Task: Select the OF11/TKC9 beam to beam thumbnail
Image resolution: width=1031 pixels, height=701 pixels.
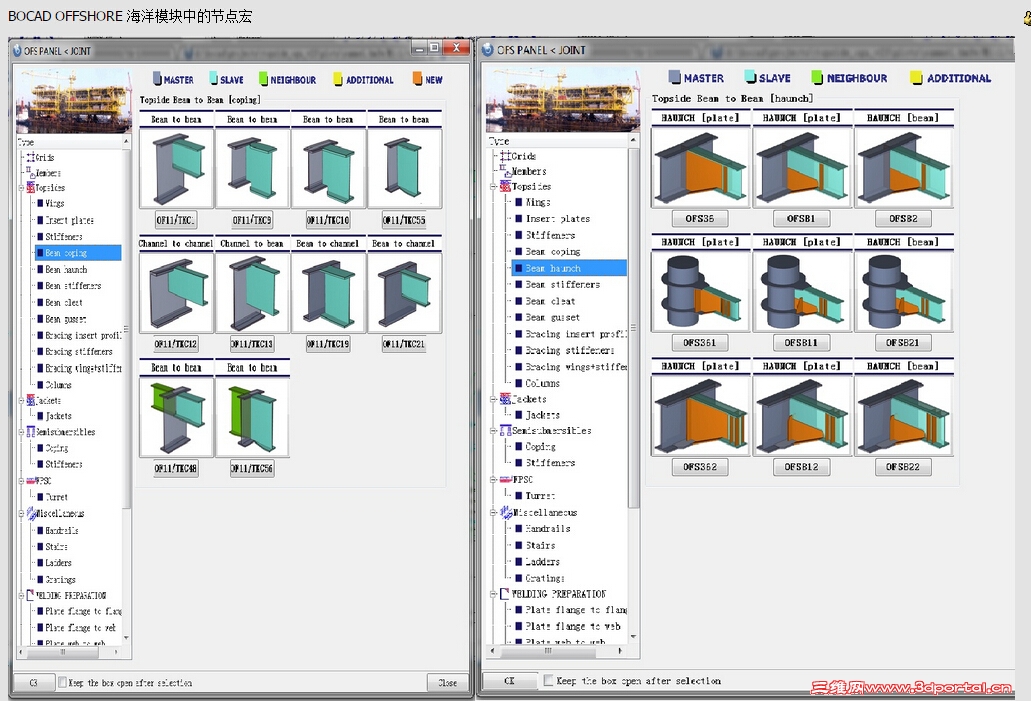Action: (252, 168)
